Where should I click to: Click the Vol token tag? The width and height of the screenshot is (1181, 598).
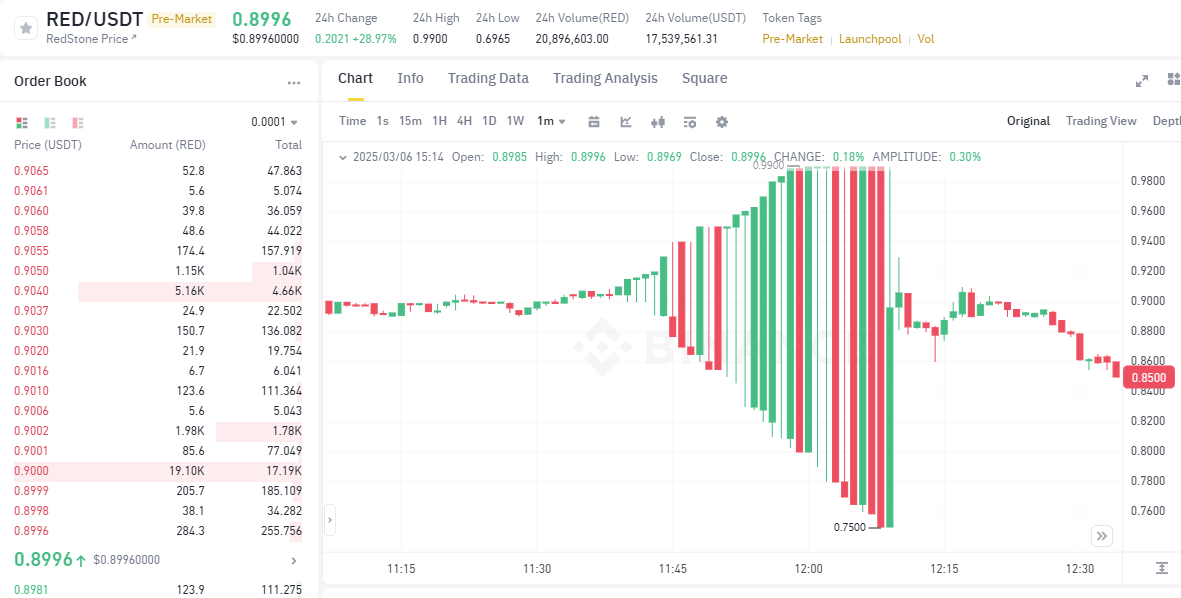point(926,38)
